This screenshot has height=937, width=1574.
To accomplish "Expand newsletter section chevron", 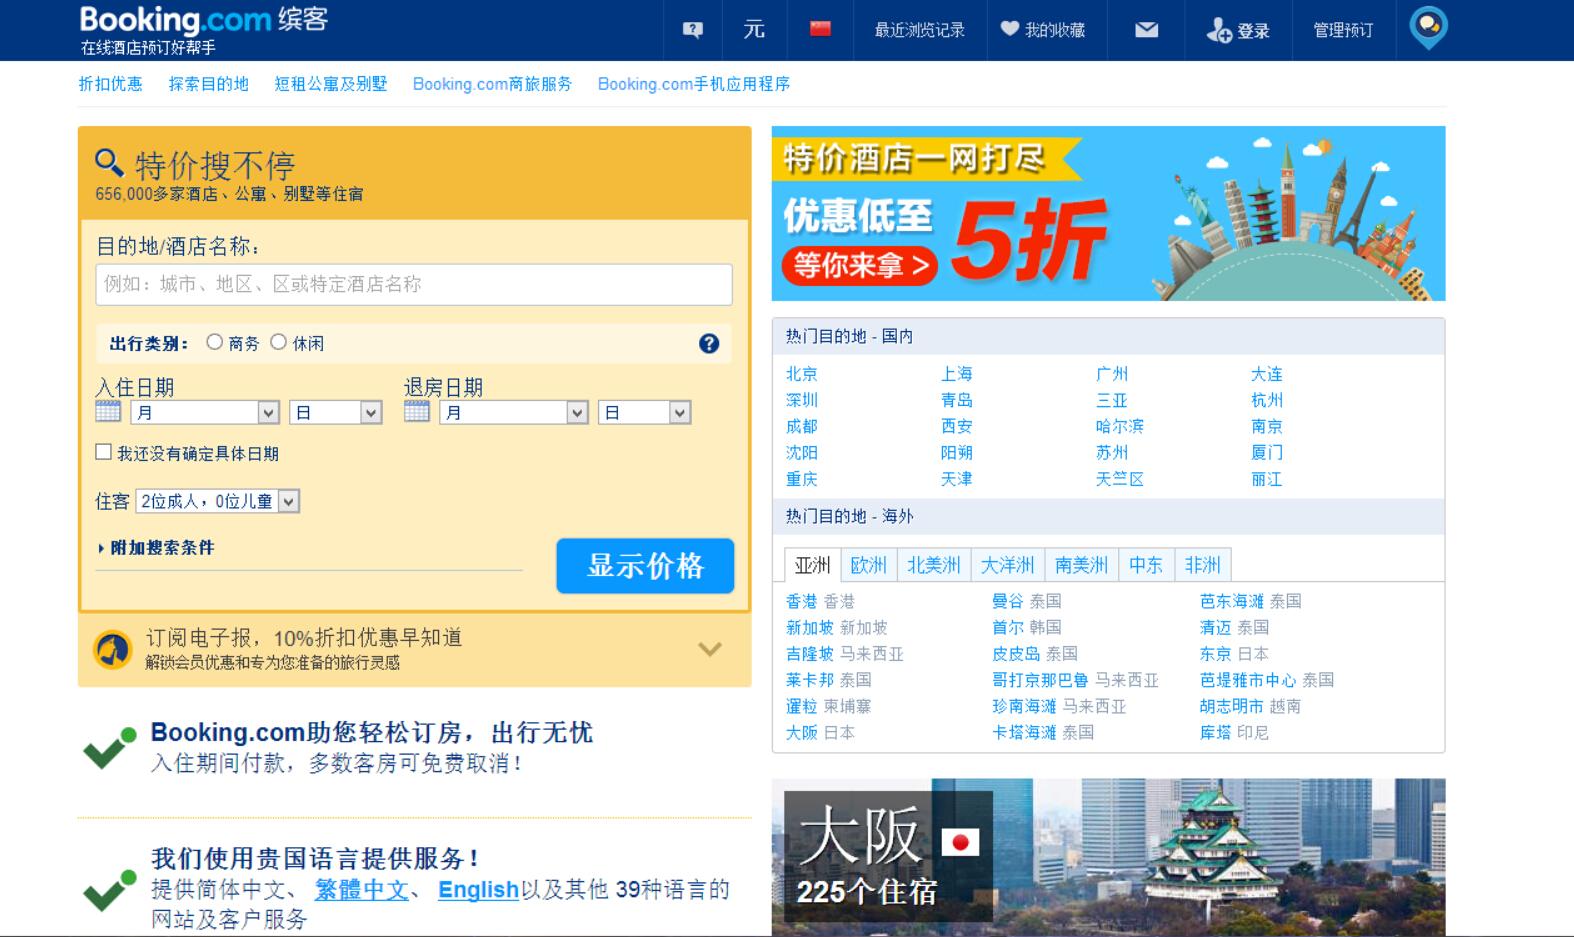I will 710,649.
